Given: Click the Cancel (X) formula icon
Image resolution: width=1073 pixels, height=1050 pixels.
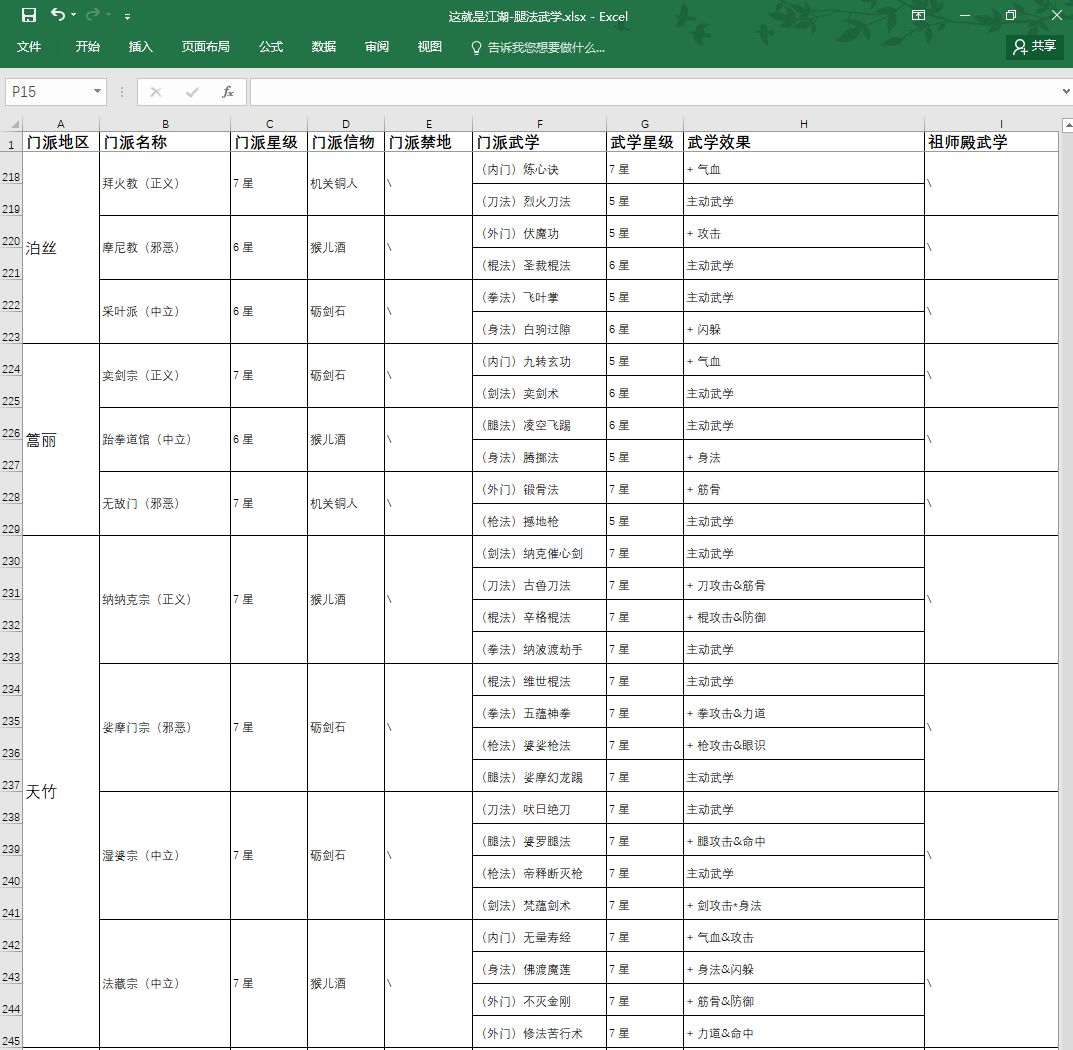Looking at the screenshot, I should coord(155,92).
